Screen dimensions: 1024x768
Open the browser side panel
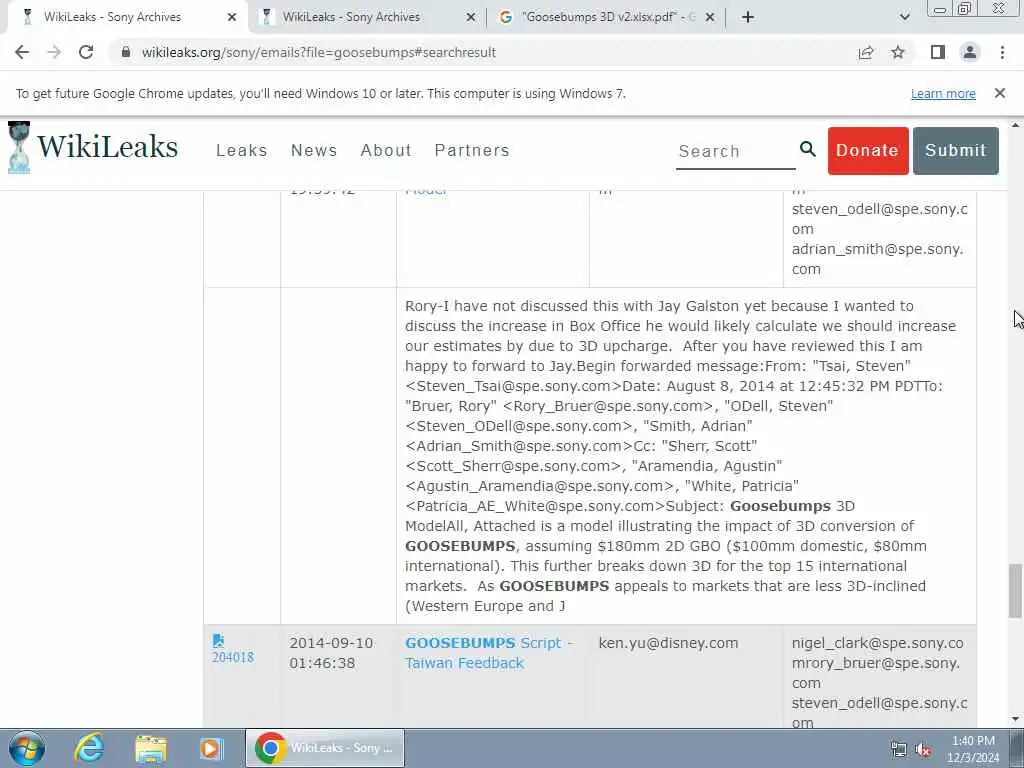pos(938,52)
